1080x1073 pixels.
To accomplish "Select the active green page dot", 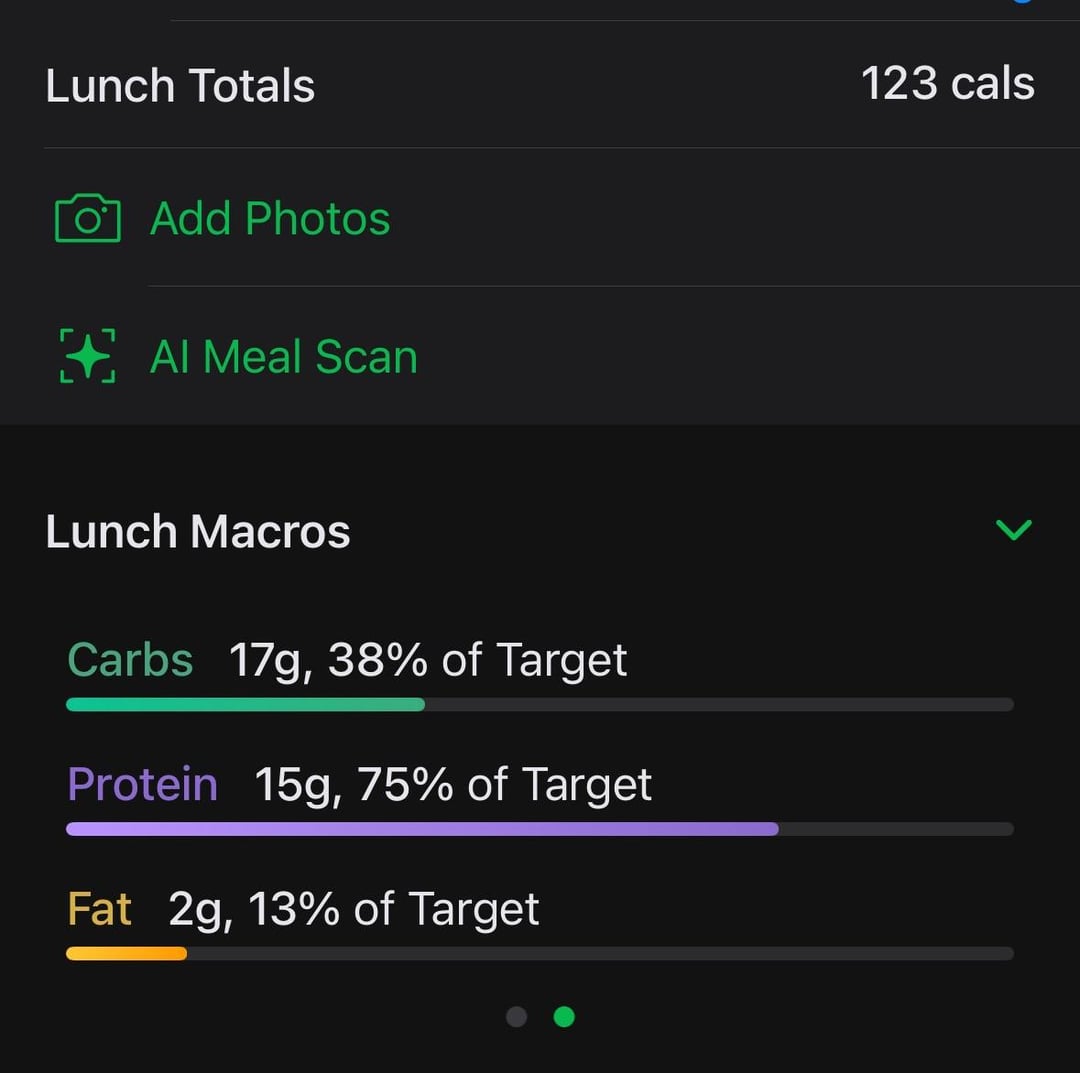I will pyautogui.click(x=564, y=1017).
